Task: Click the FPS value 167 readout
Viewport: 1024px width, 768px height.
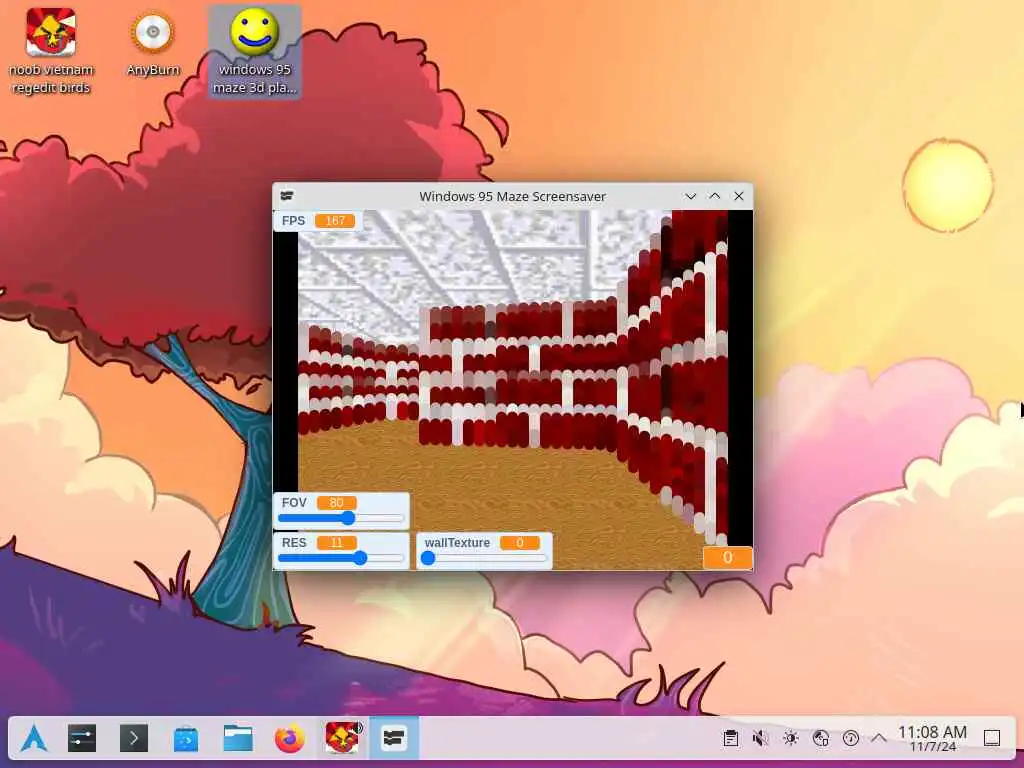Action: coord(335,221)
